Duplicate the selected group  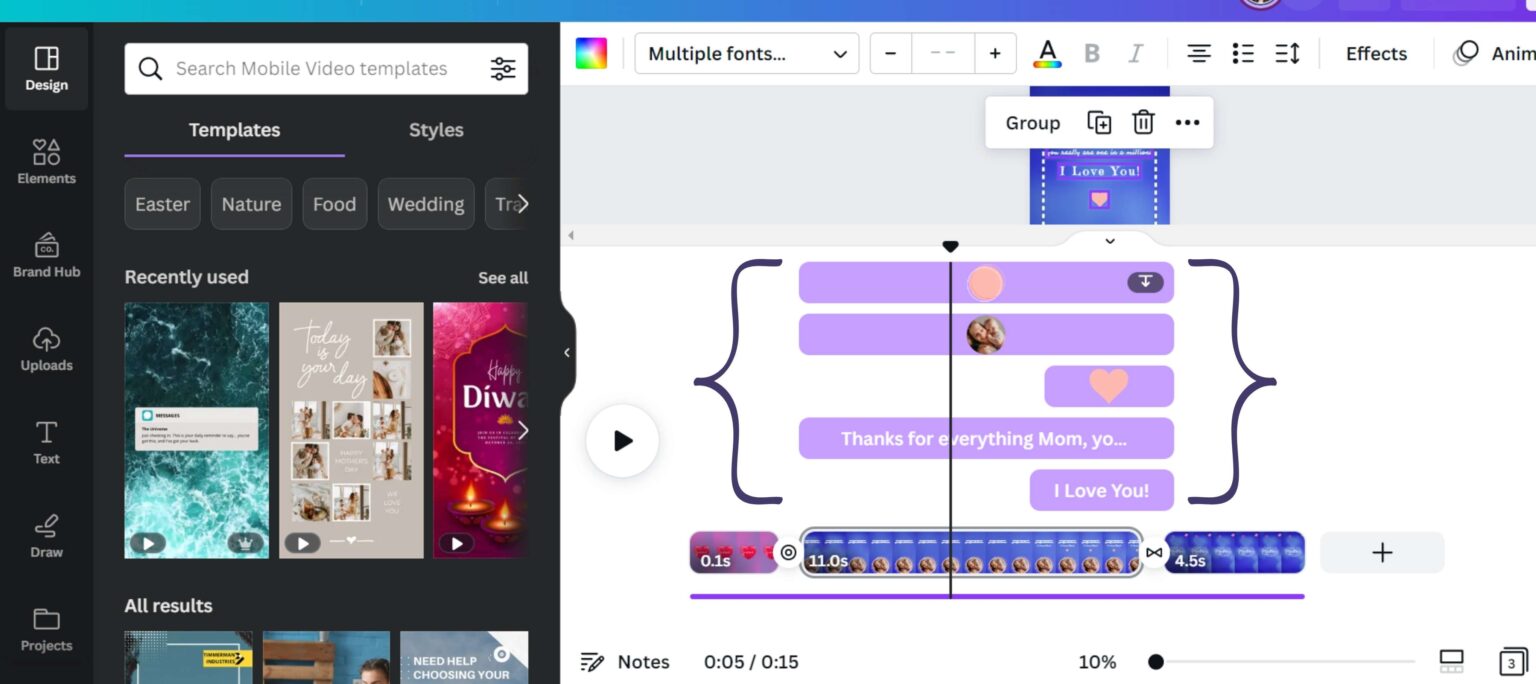pyautogui.click(x=1098, y=122)
